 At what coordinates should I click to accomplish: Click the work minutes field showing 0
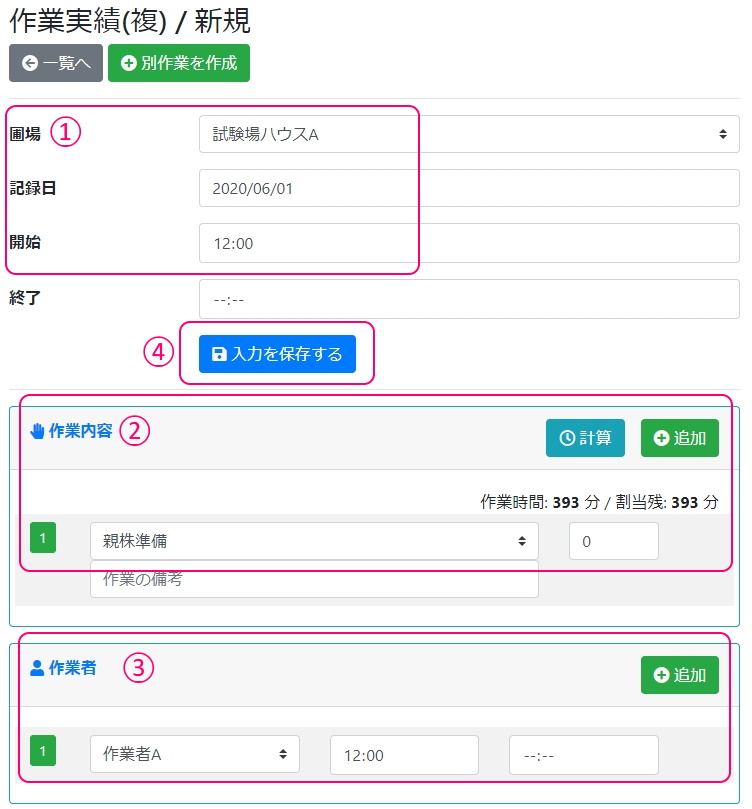click(614, 541)
